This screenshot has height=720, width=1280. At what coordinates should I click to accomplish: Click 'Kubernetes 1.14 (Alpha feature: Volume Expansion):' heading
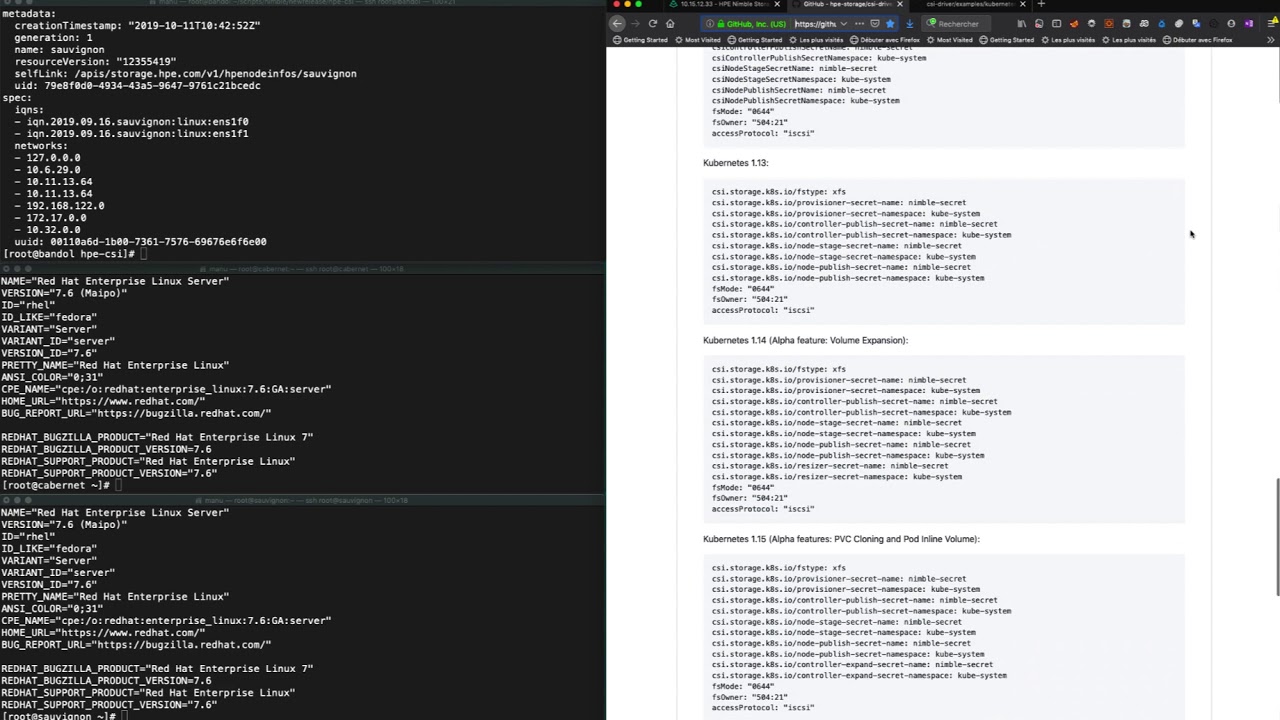pos(805,340)
